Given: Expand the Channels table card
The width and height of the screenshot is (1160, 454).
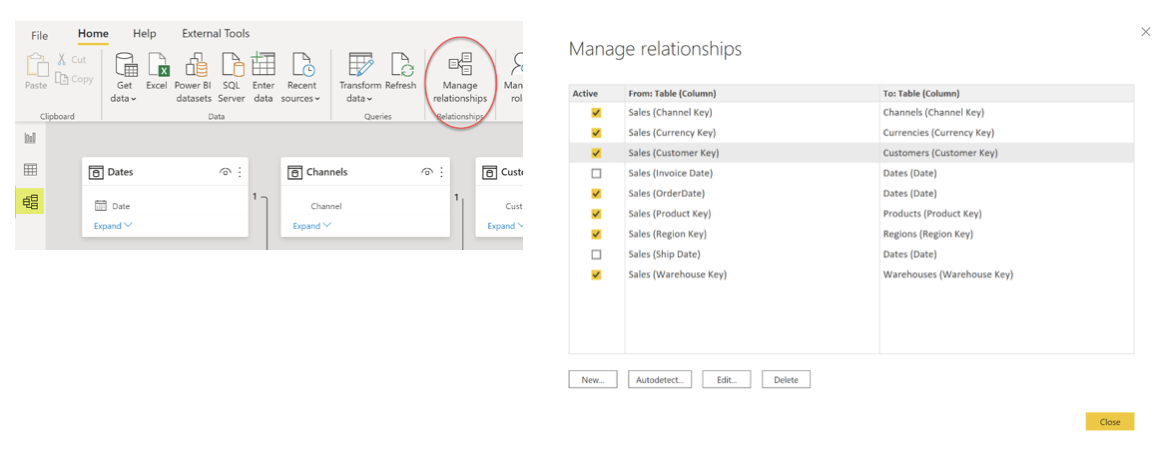Looking at the screenshot, I should click(x=311, y=226).
